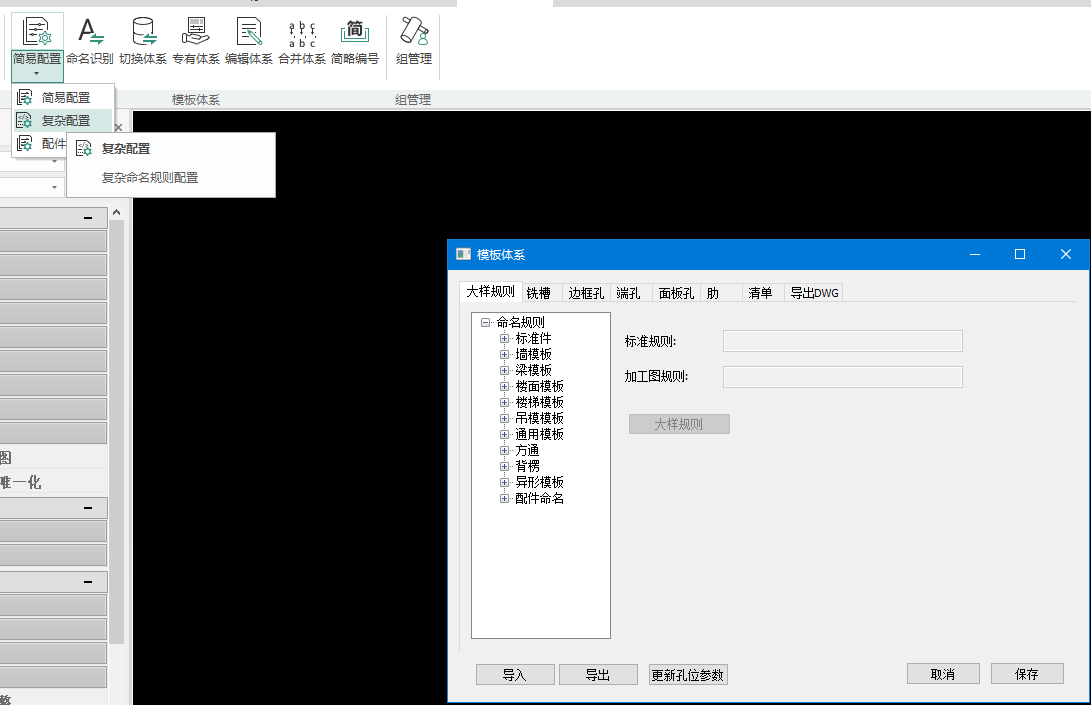Screen dimensions: 1091x705
Task: Open the 简易配置 ribbon tool
Action: 37,40
